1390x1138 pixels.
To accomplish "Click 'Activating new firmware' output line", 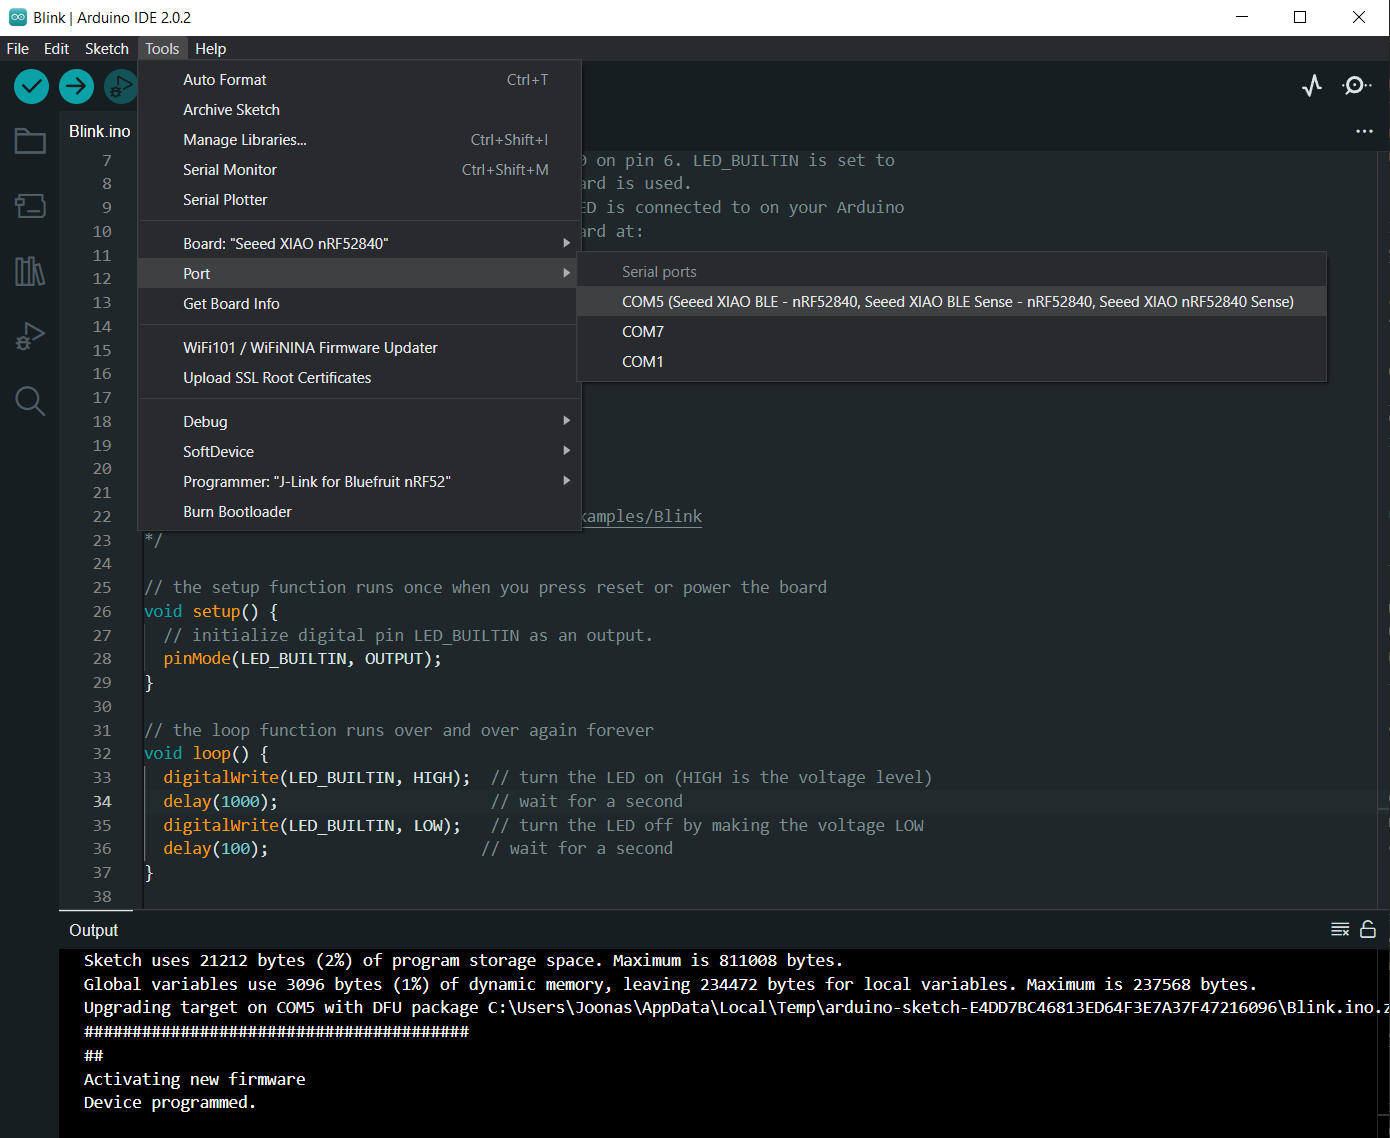I will (195, 1079).
